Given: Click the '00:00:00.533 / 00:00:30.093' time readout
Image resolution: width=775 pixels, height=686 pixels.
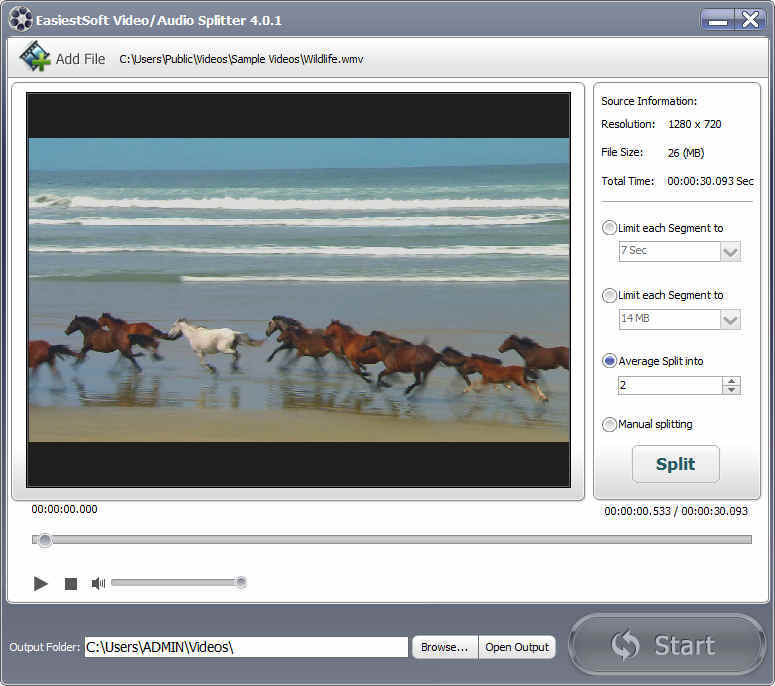Looking at the screenshot, I should point(676,511).
